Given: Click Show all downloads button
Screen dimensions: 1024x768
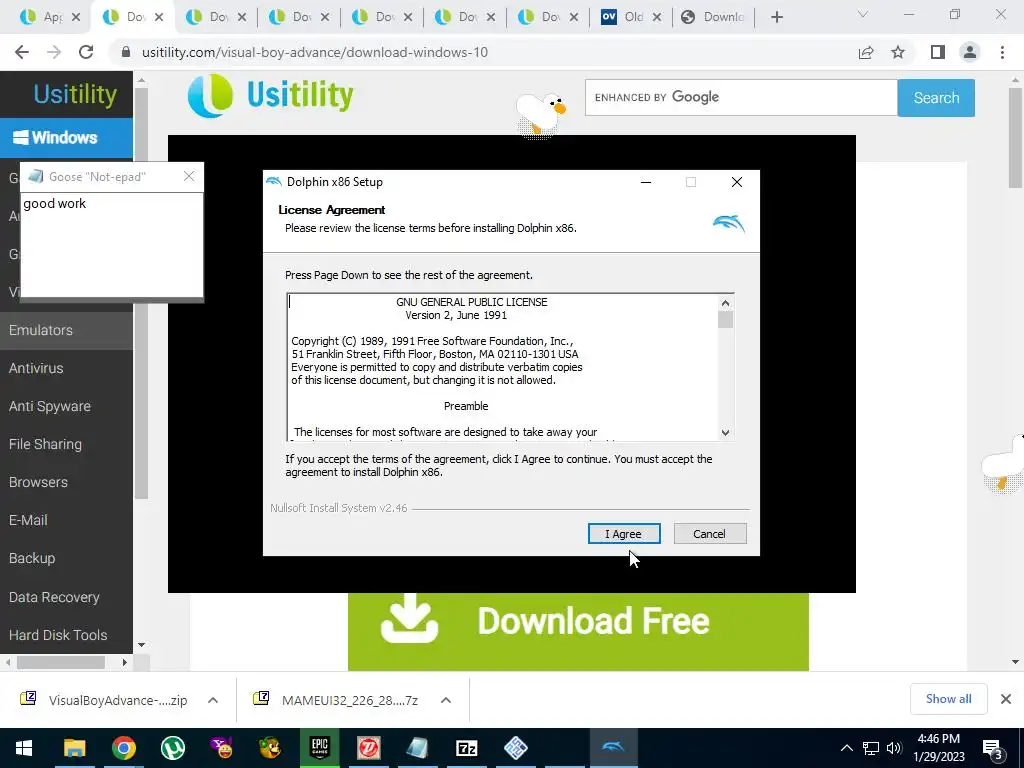Looking at the screenshot, I should (x=948, y=699).
